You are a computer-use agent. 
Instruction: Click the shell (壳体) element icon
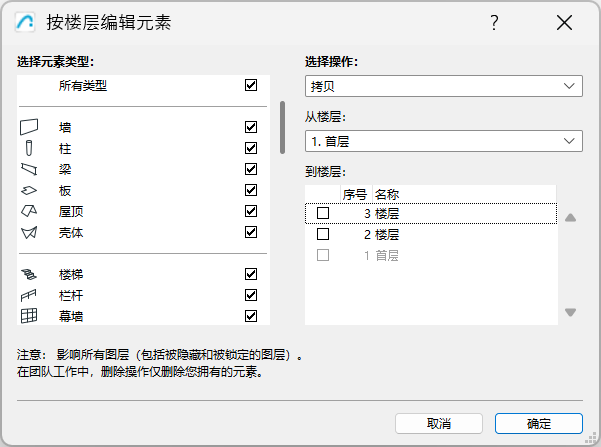29,232
